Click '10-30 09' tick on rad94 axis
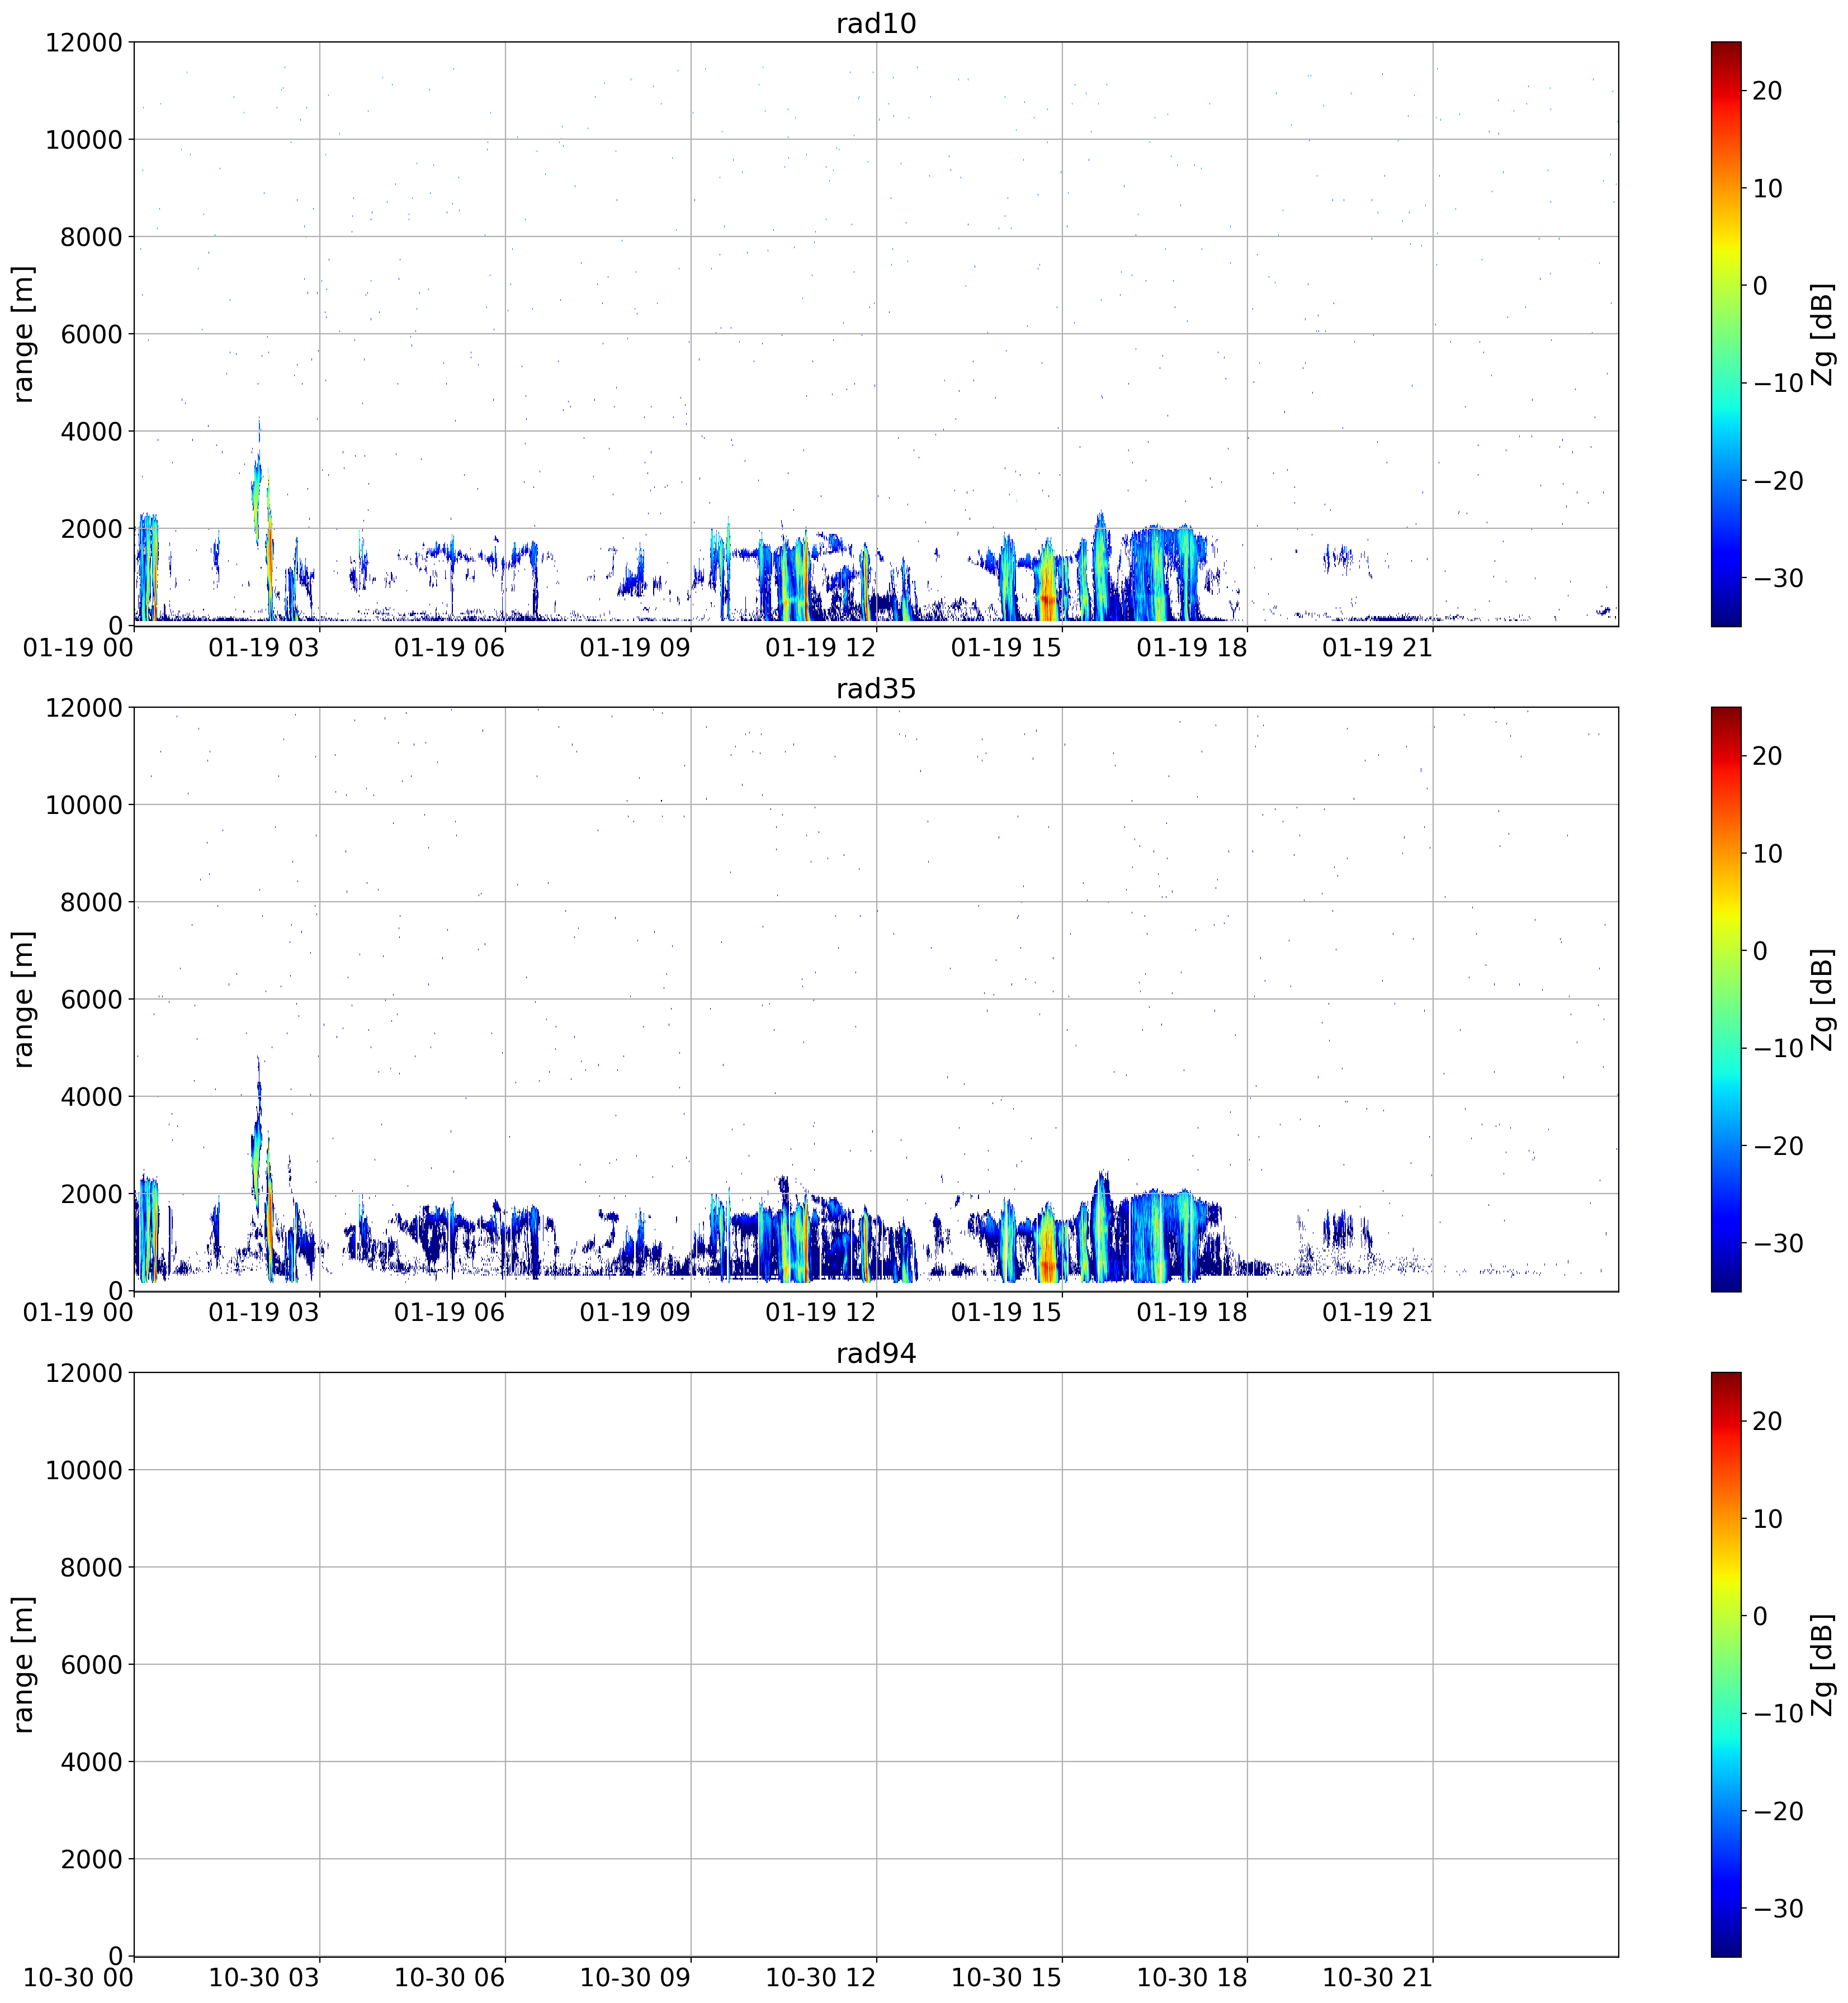Screen dimensions: 1848x2003 (x=635, y=1979)
